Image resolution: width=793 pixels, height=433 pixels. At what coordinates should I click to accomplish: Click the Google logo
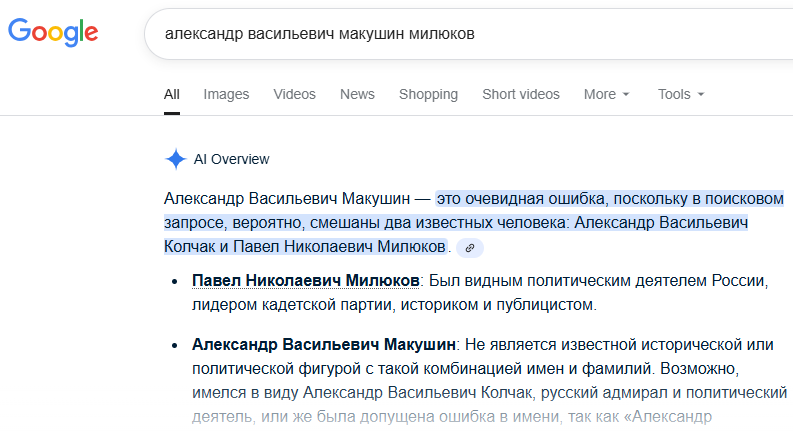[53, 32]
